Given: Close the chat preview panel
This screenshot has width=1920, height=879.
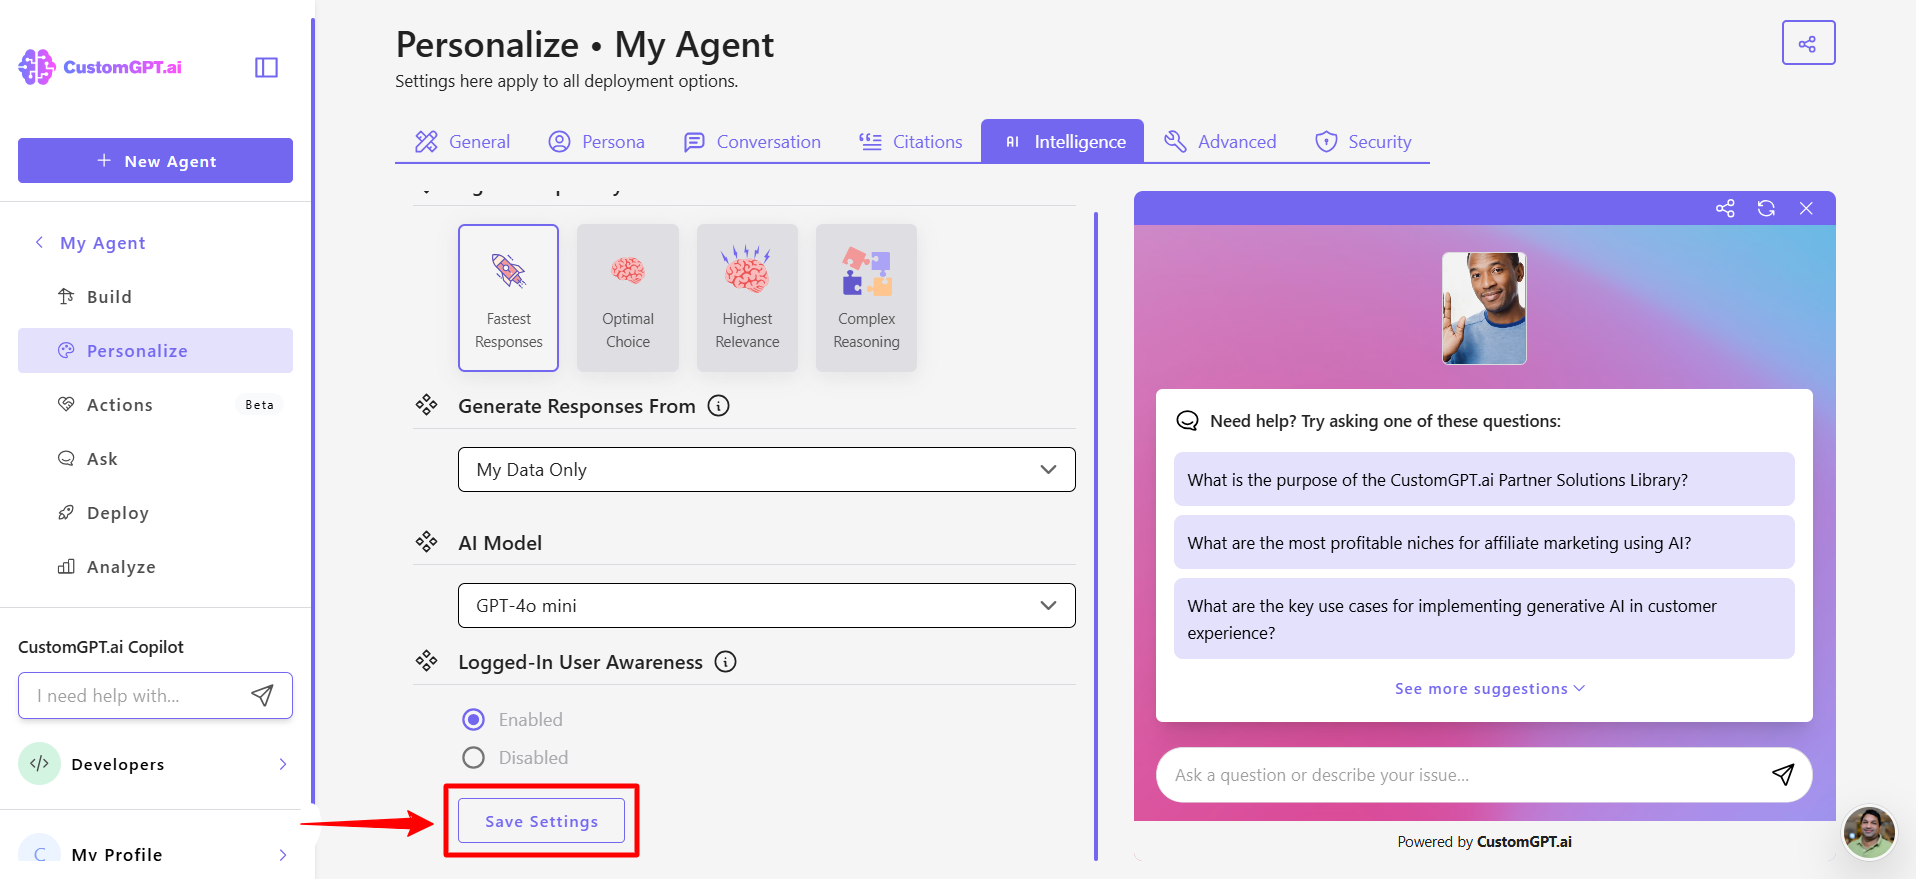Looking at the screenshot, I should coord(1806,208).
